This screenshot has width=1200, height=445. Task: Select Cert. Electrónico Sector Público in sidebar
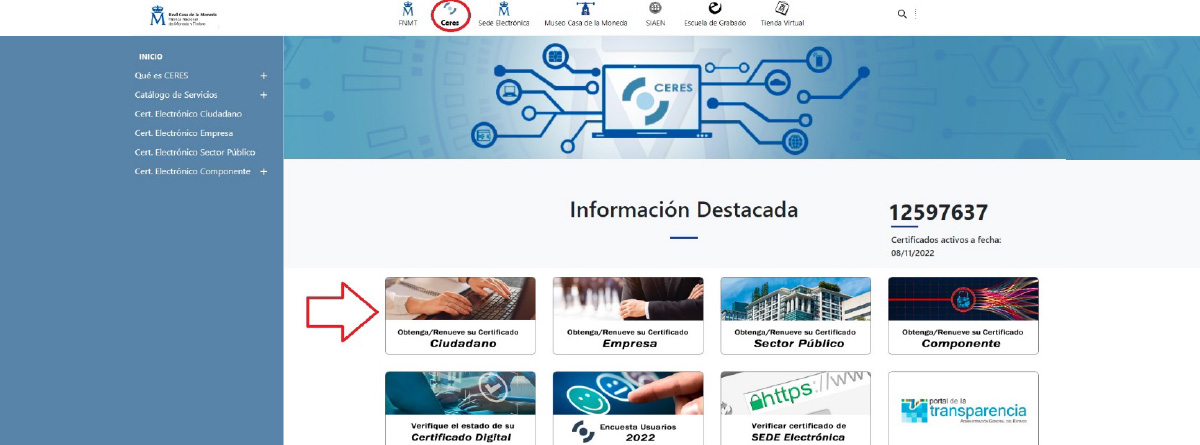coord(195,152)
